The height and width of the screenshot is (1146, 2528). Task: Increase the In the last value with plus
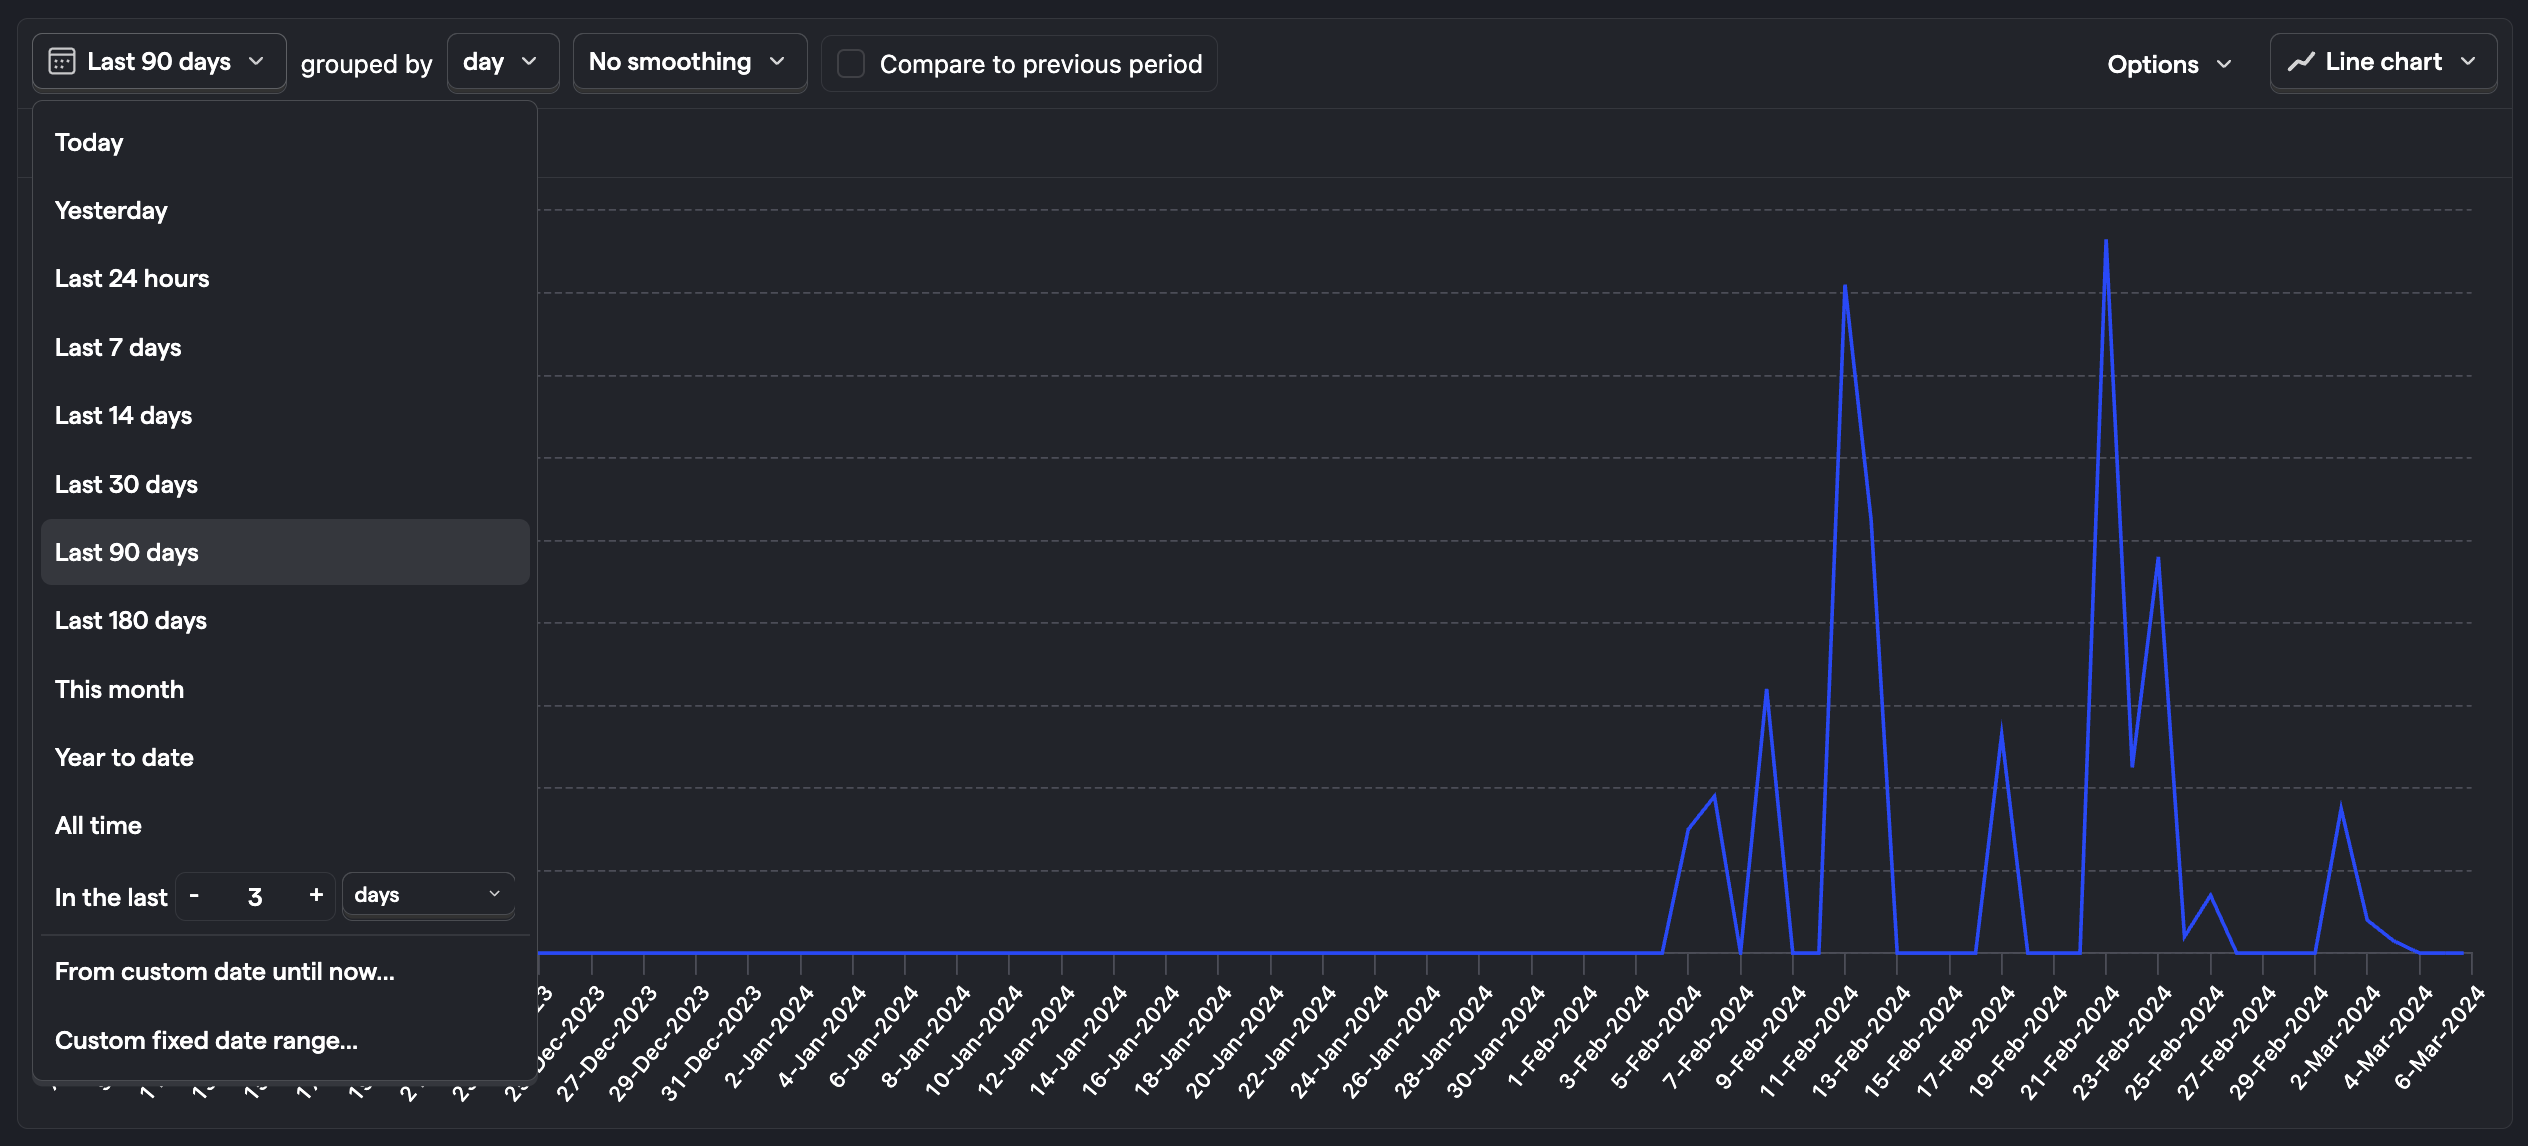tap(316, 895)
